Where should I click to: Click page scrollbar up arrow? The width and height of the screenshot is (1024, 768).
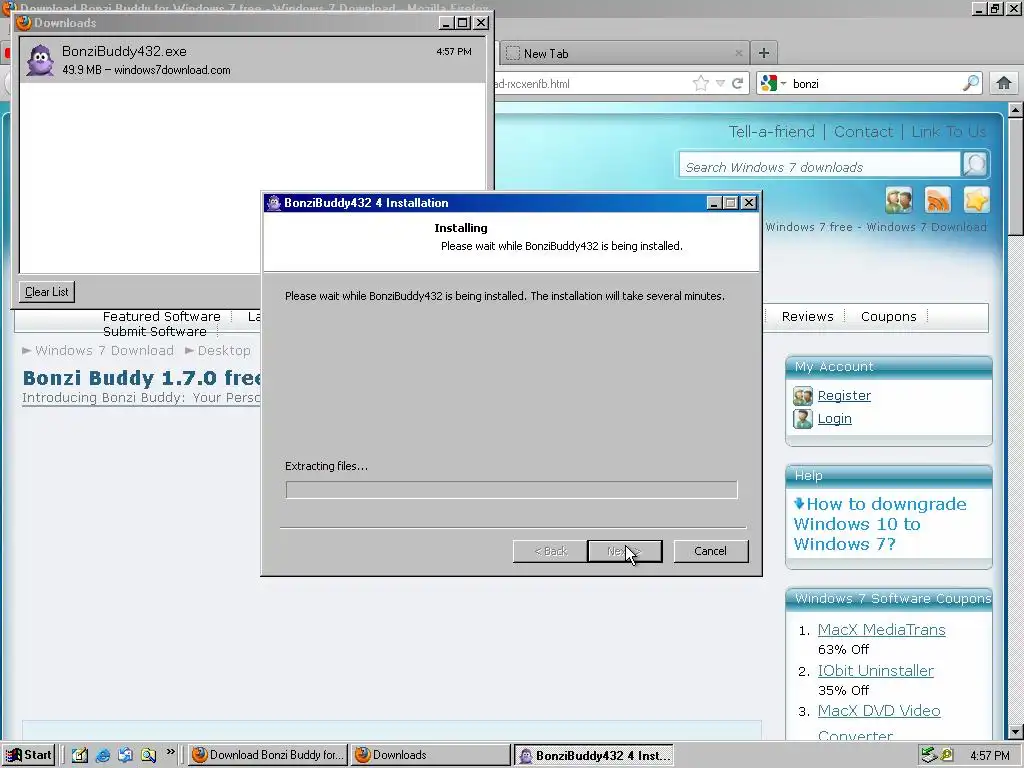[1015, 110]
